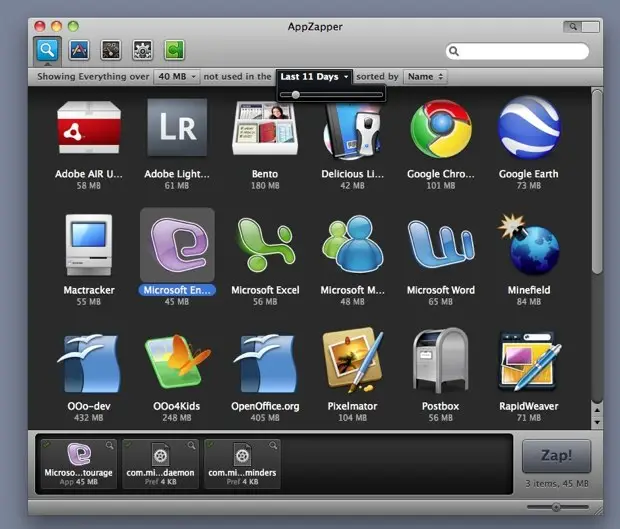Select the RapidWeaver app icon

click(529, 362)
